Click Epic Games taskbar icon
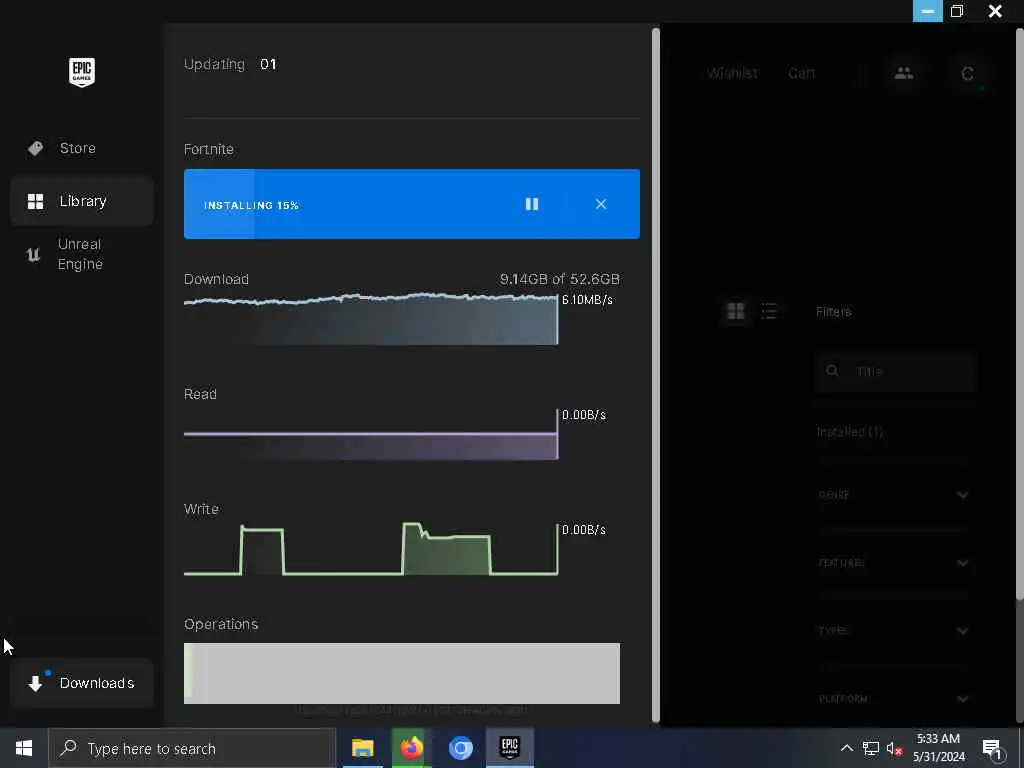 pyautogui.click(x=509, y=748)
